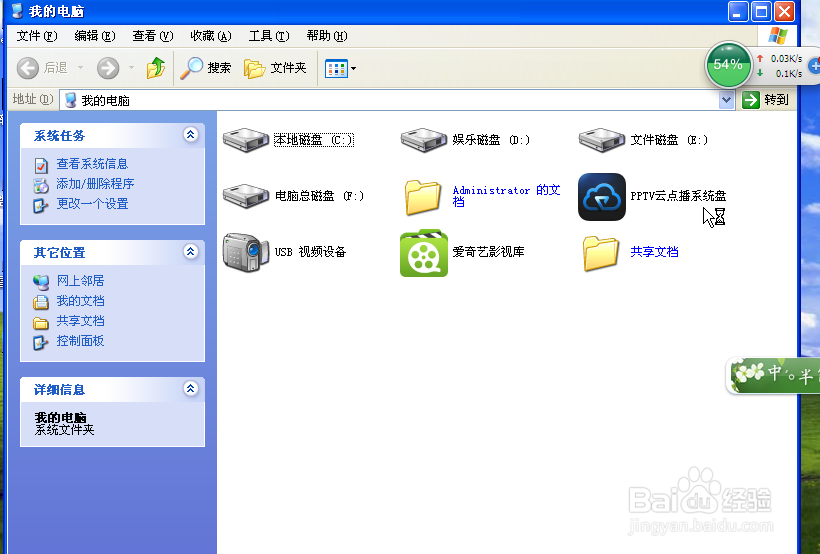820x554 pixels.
Task: Open 网上邻居 link in sidebar
Action: [x=80, y=281]
